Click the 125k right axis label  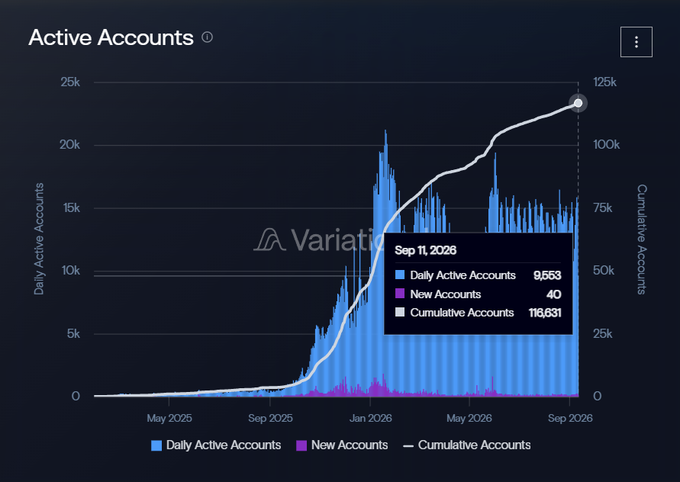pos(605,82)
